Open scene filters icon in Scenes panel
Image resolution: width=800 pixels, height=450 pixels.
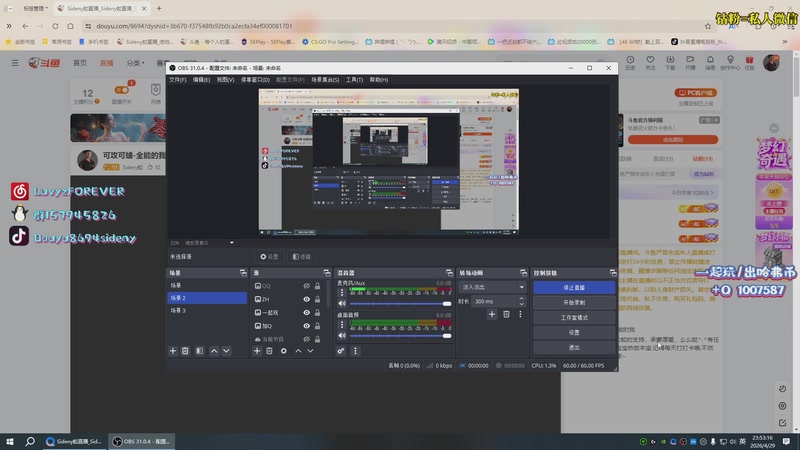pyautogui.click(x=199, y=351)
